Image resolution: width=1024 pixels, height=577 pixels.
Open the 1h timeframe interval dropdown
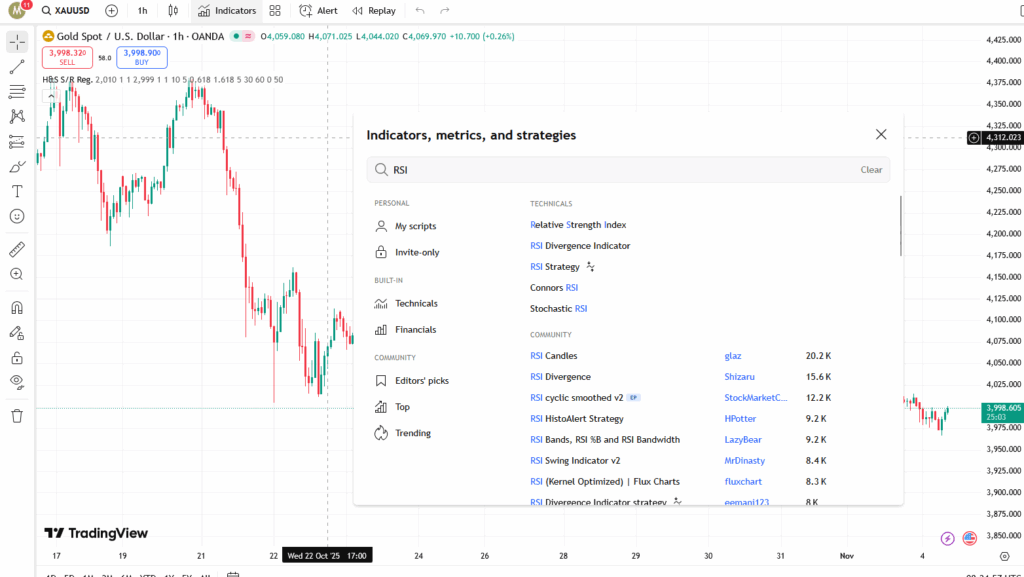pyautogui.click(x=143, y=11)
